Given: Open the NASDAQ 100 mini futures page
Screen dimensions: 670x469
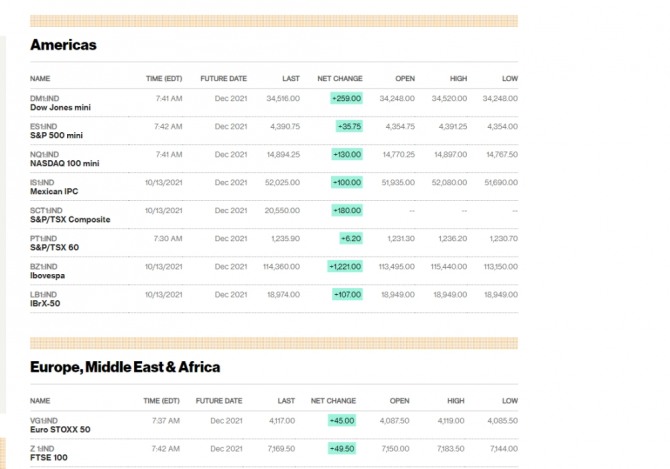Looking at the screenshot, I should point(65,163).
